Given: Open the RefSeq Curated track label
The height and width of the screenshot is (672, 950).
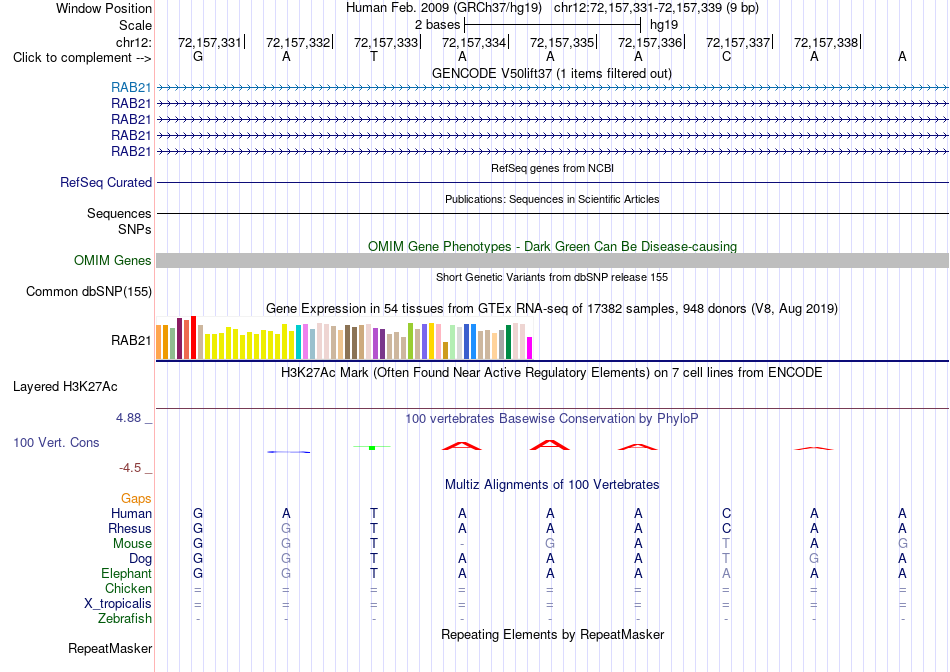Looking at the screenshot, I should click(106, 182).
